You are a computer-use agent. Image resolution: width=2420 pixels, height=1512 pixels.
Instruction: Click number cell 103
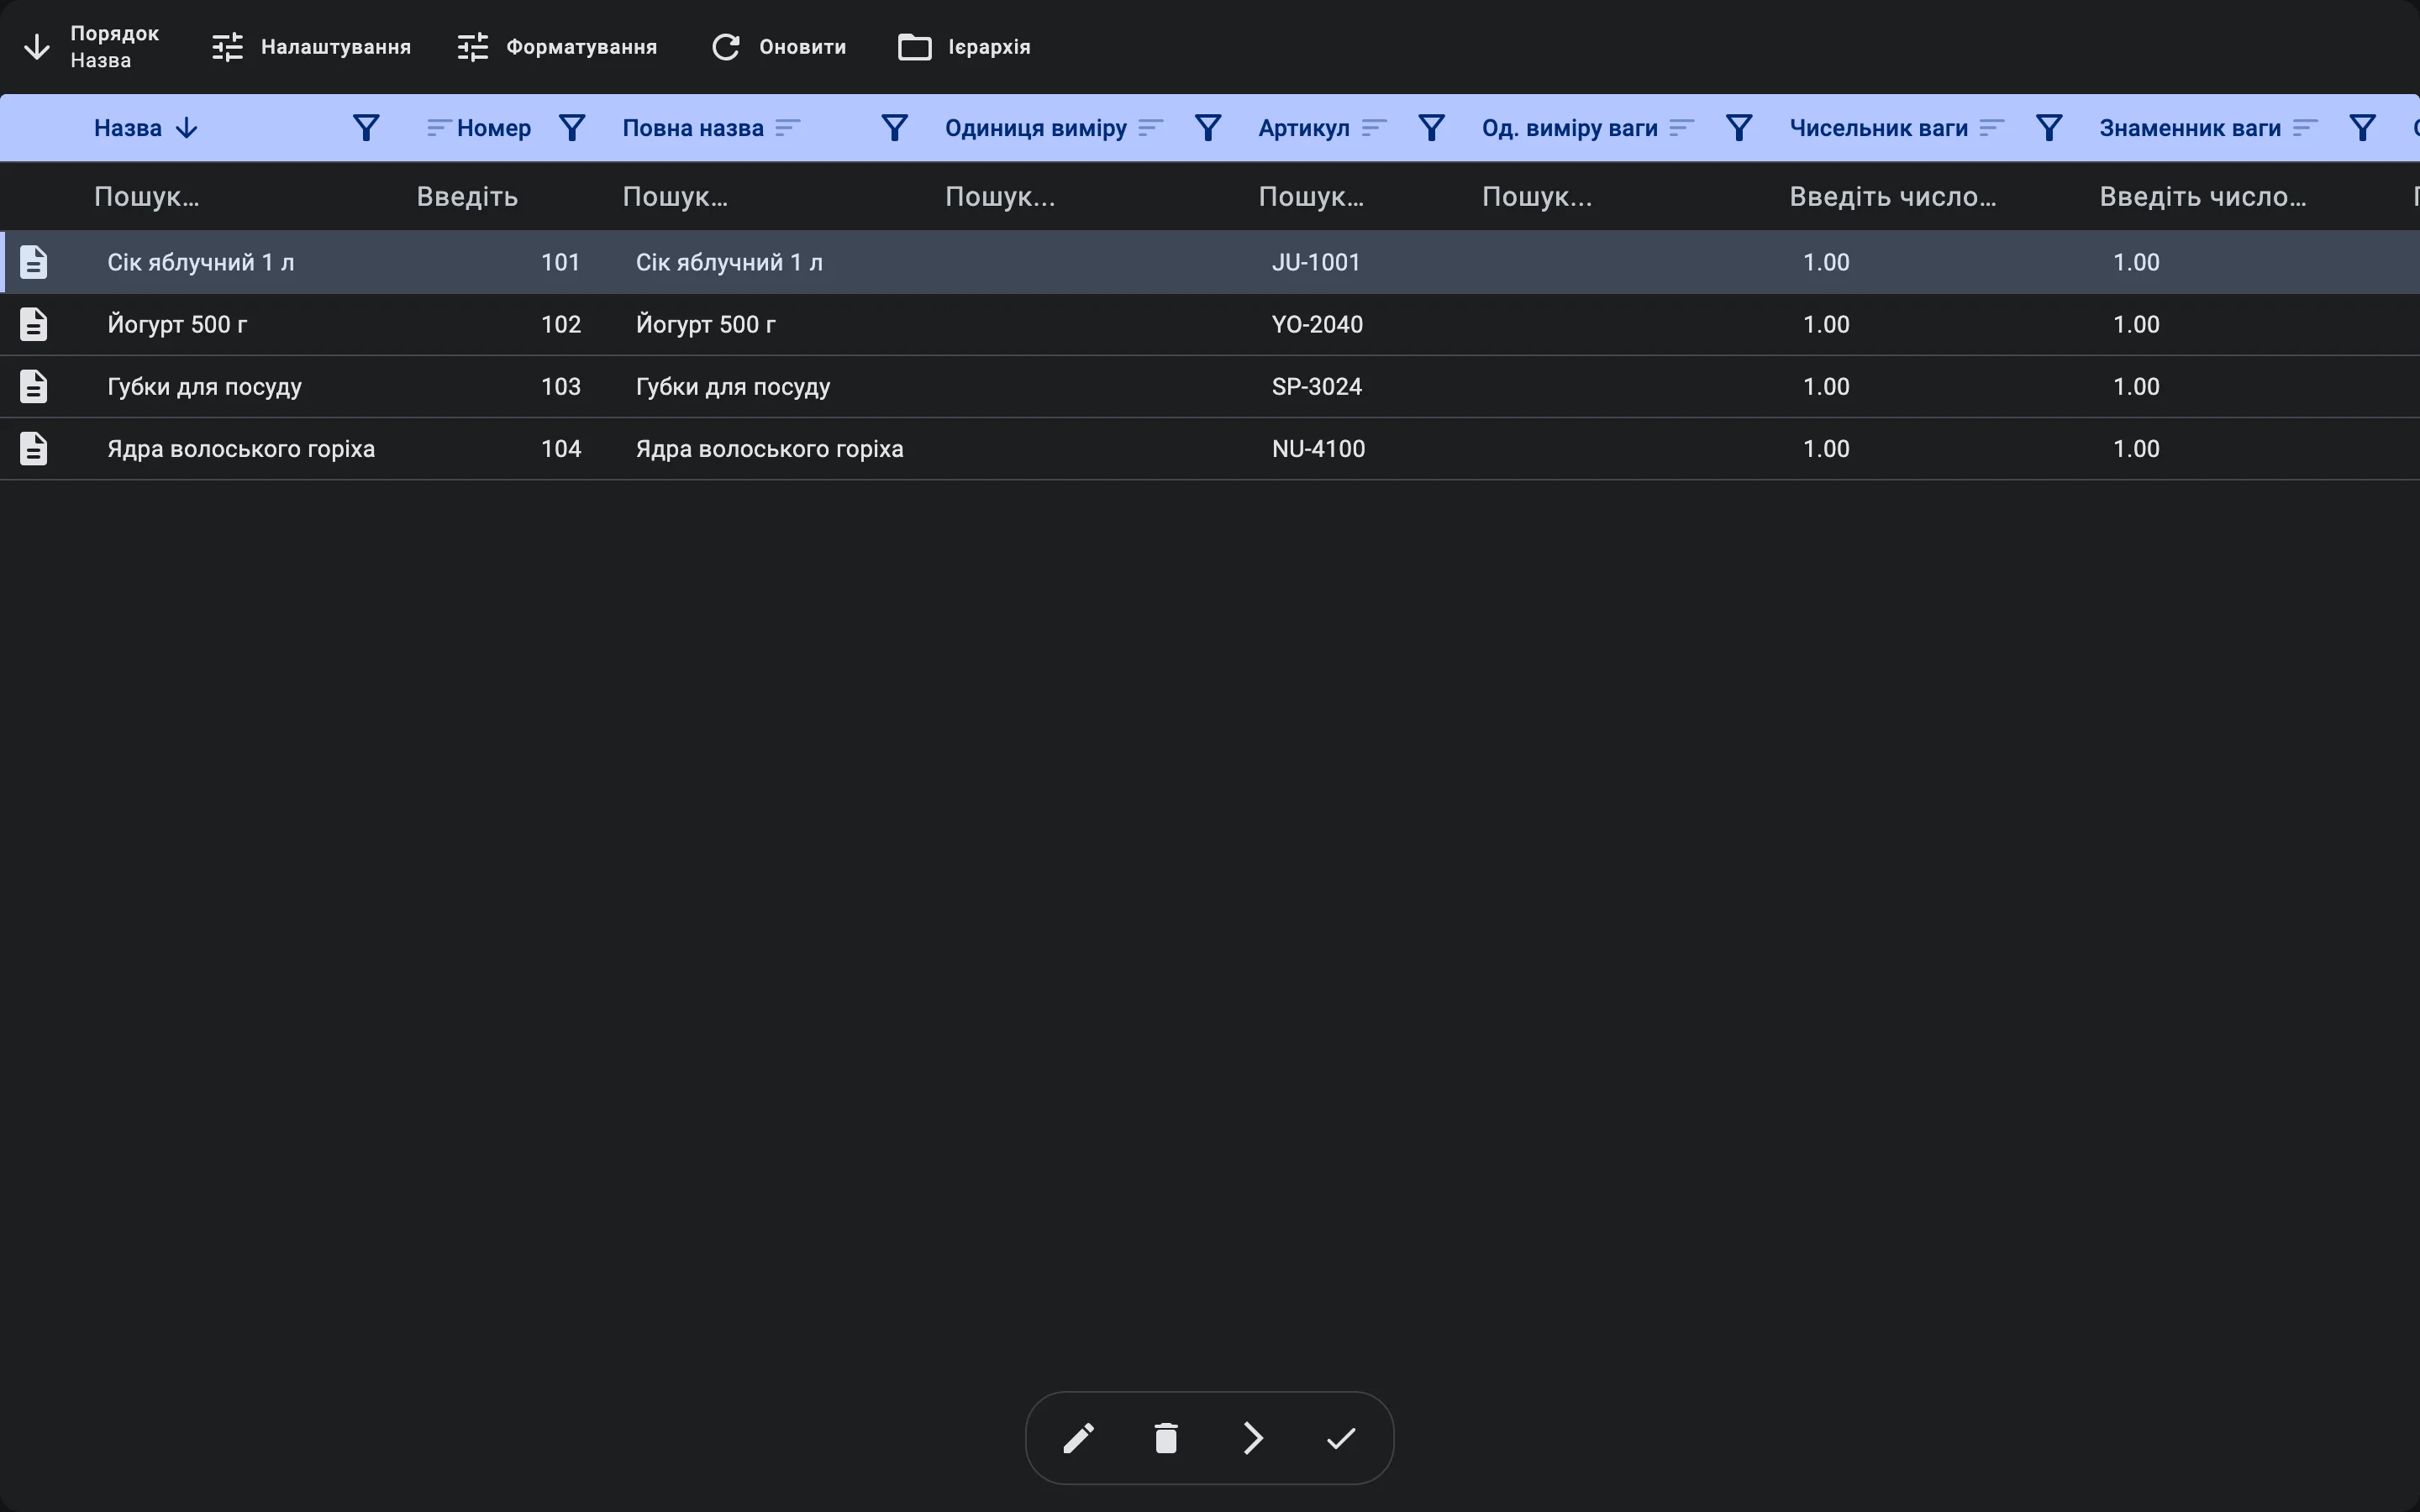(560, 386)
